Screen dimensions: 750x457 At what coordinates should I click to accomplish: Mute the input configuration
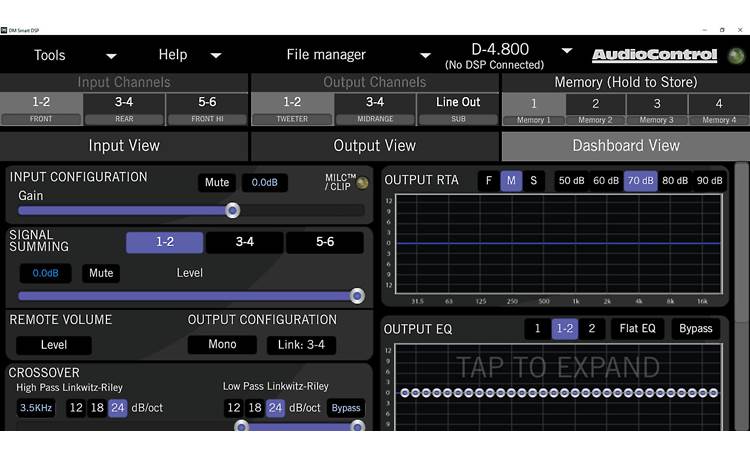coord(217,183)
